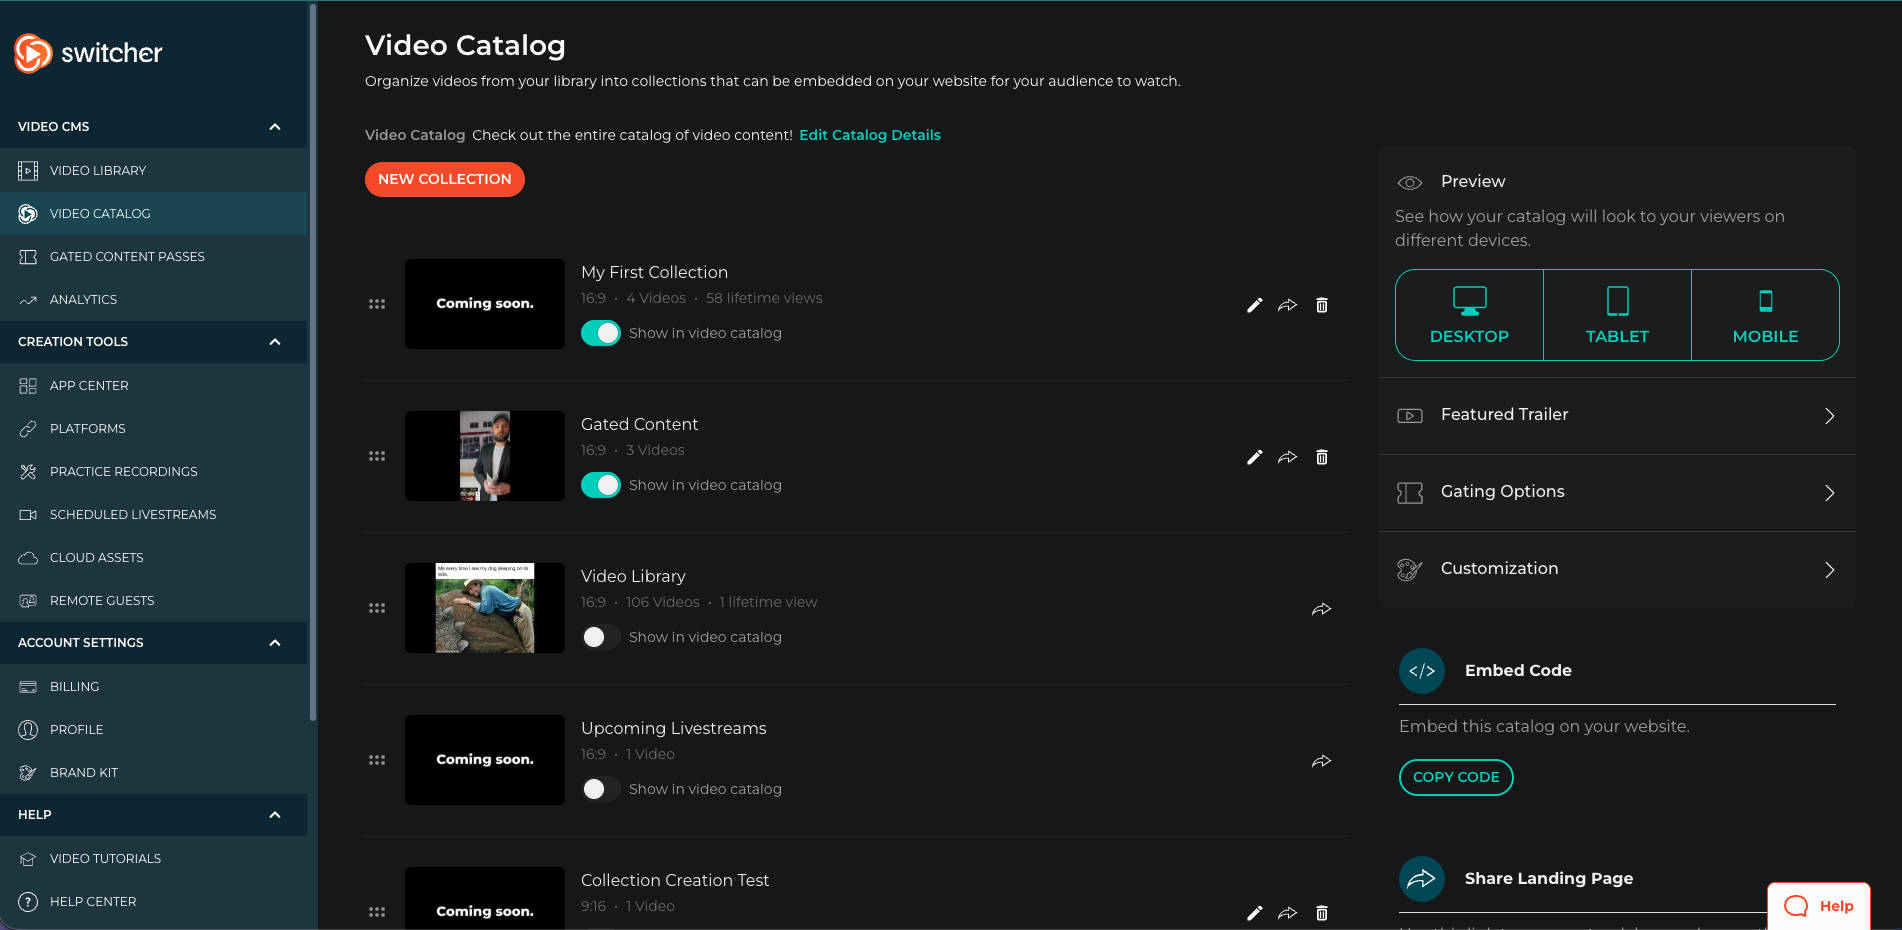Collapse the Account Settings section

275,643
